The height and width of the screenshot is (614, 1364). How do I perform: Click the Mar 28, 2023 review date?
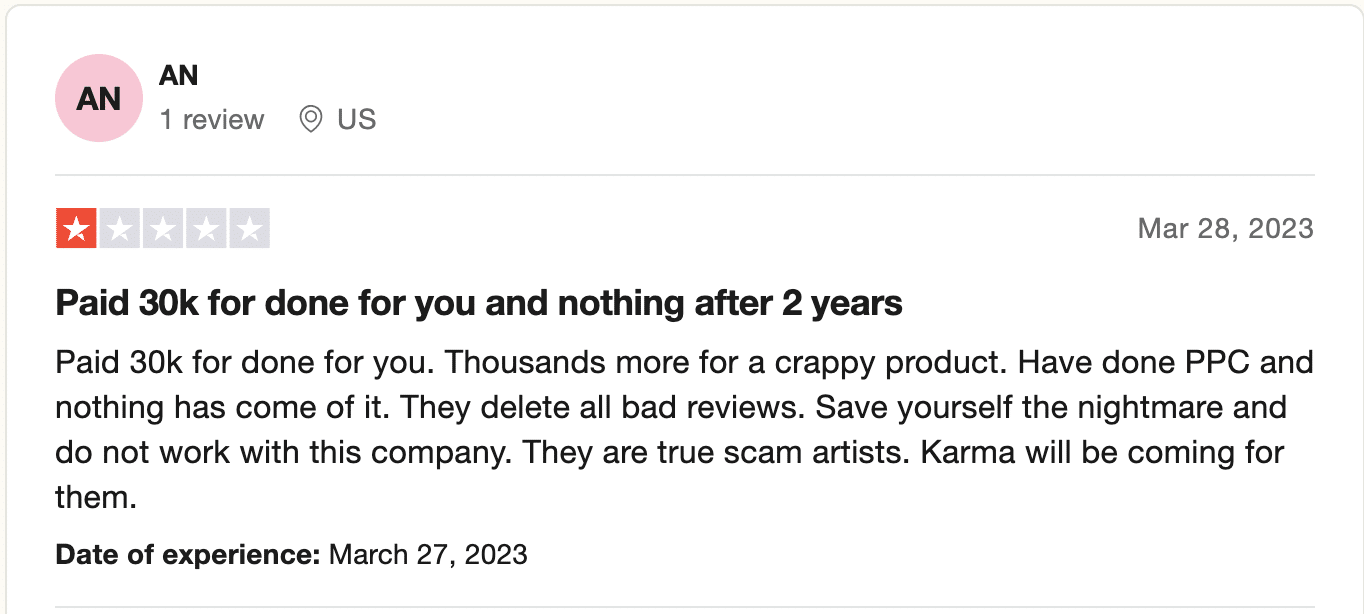[x=1225, y=229]
